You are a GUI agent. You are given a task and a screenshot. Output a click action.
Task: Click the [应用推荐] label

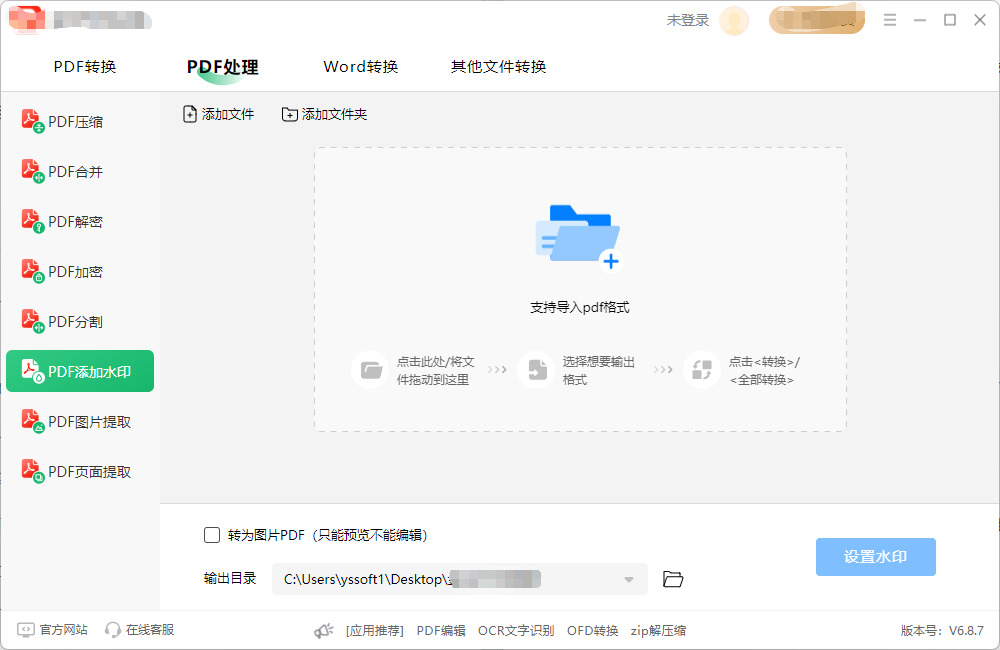click(375, 631)
